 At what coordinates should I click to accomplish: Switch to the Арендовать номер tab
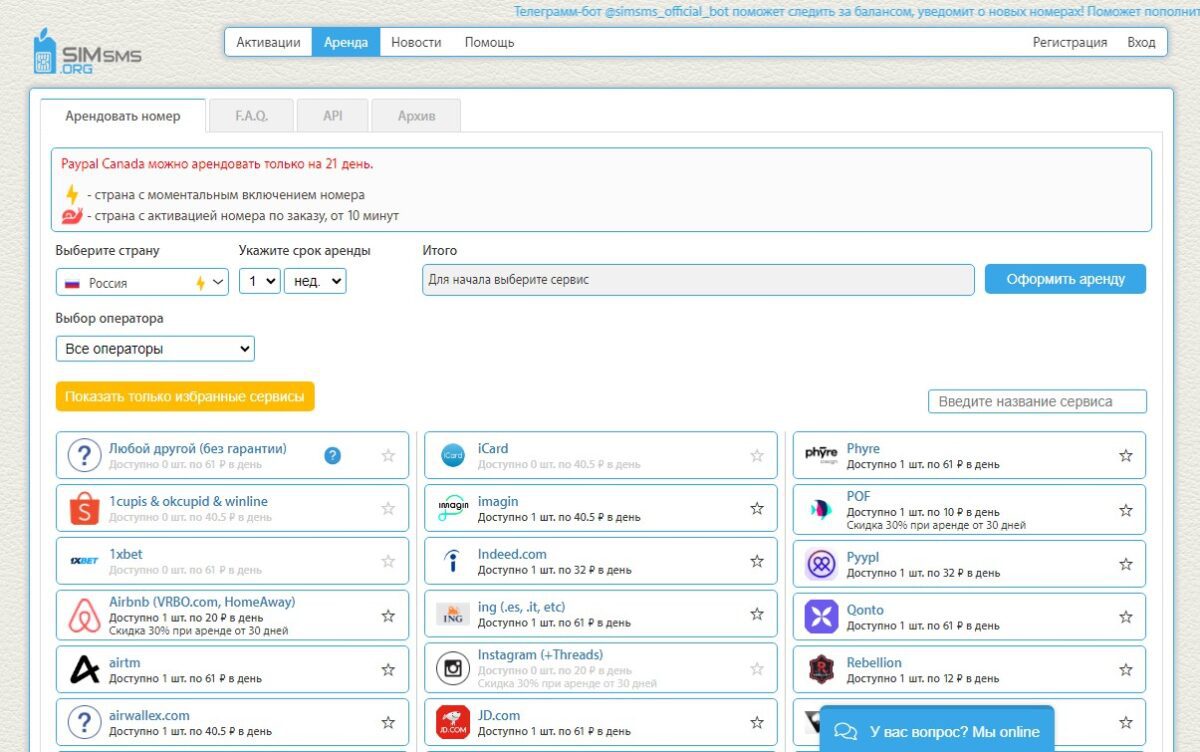(x=123, y=116)
